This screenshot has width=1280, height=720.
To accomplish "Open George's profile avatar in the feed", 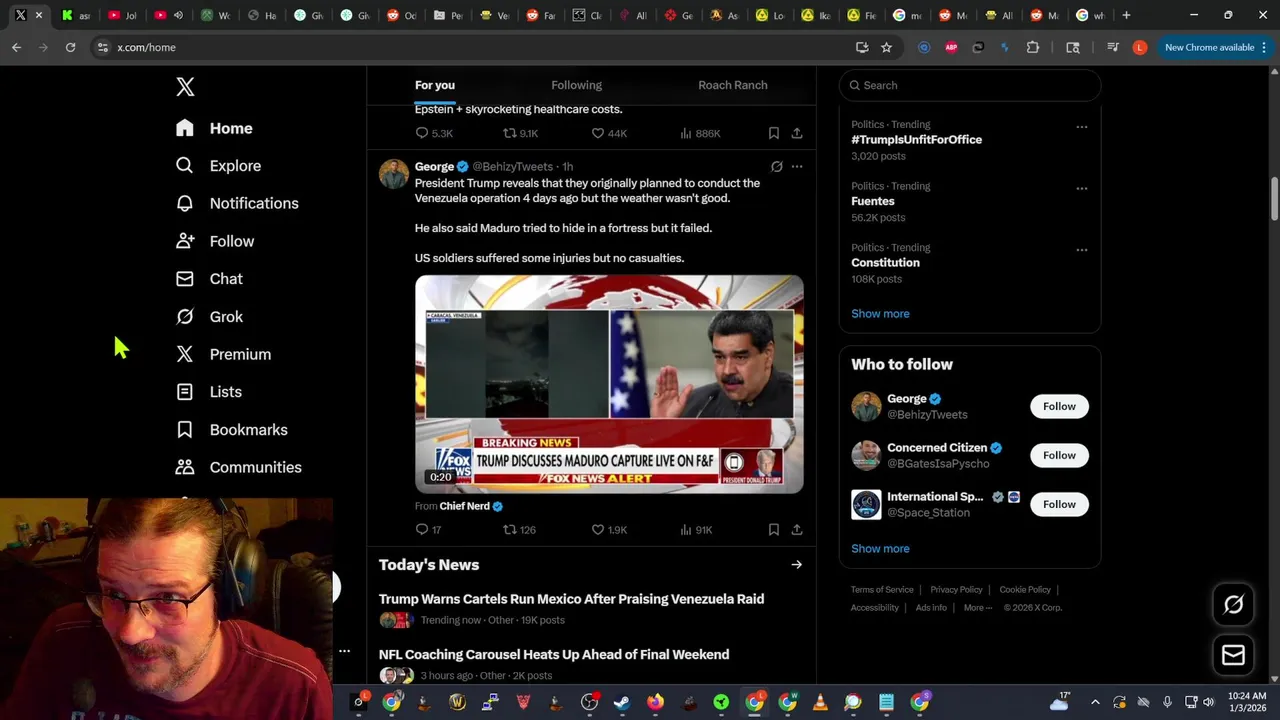I will tap(394, 173).
